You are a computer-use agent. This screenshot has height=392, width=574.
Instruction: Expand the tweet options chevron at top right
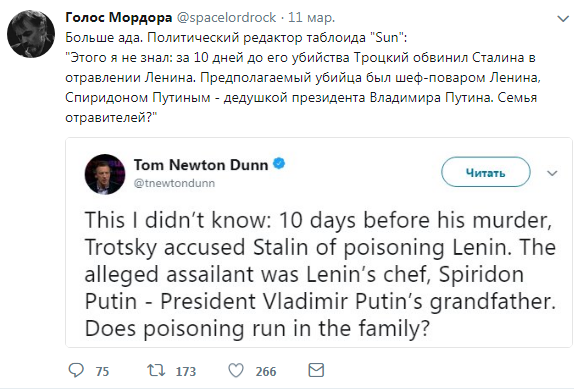point(563,18)
